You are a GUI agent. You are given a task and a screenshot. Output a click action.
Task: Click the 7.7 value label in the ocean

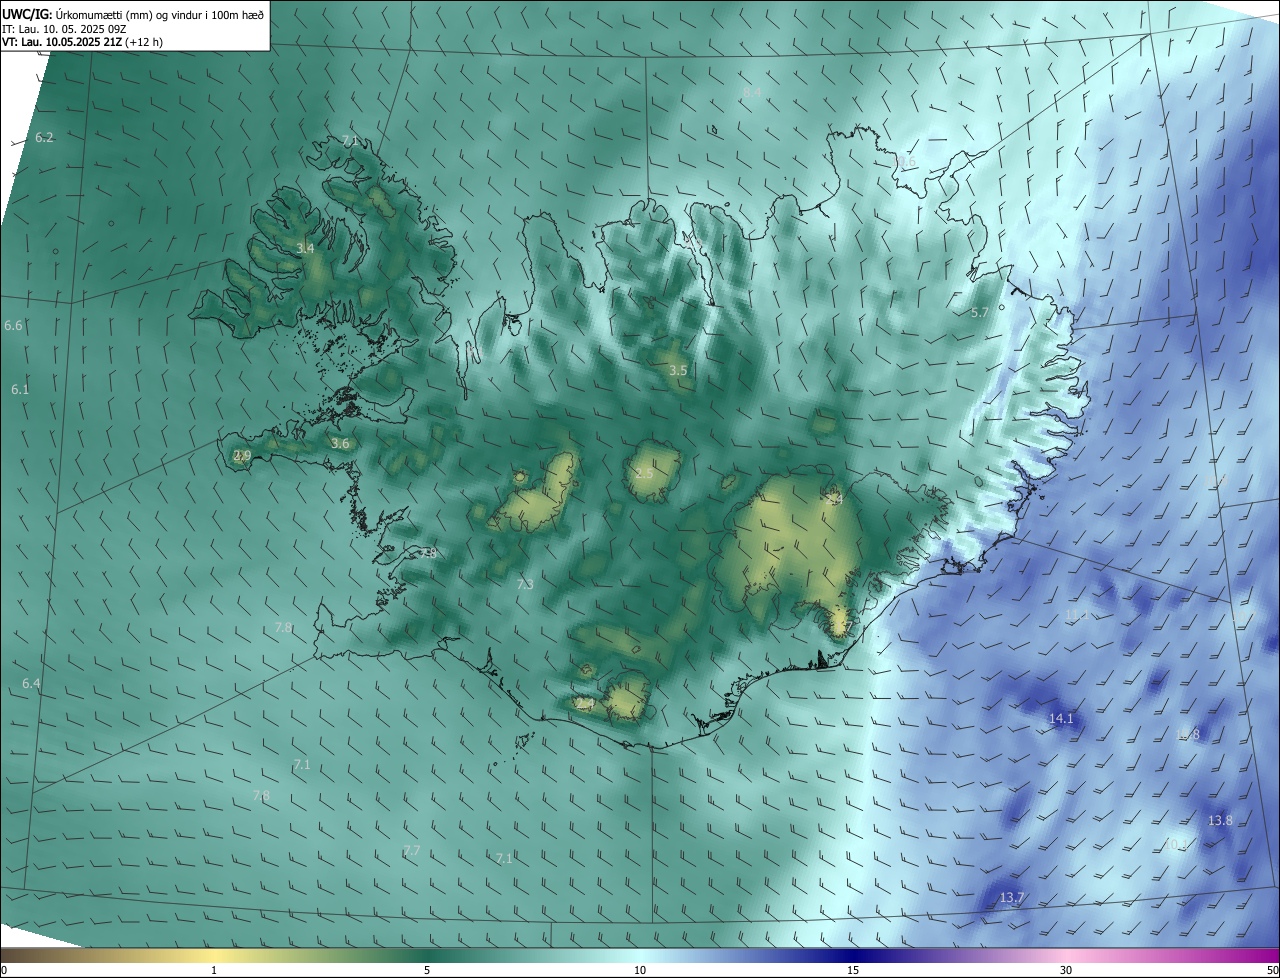tap(411, 850)
